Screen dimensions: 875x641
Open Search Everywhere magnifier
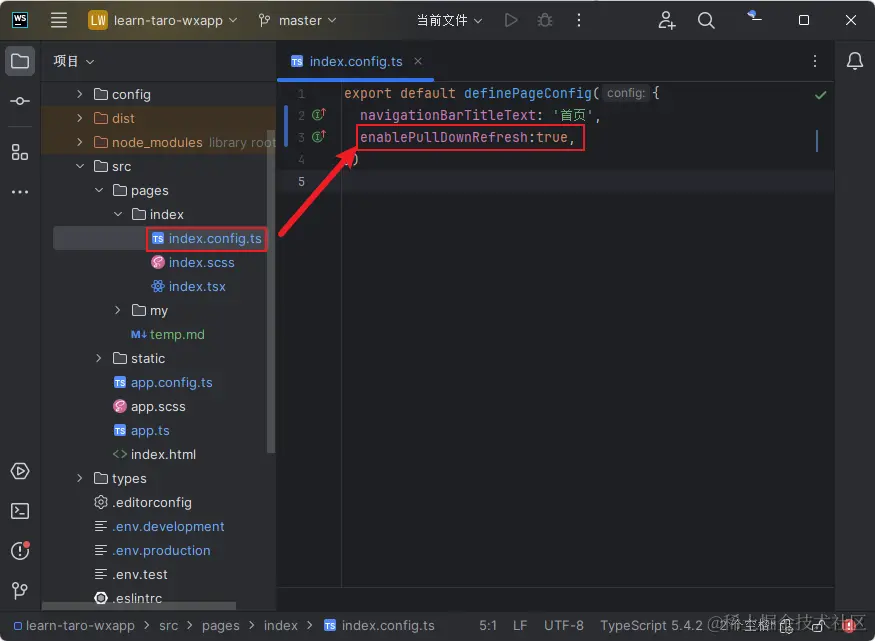pyautogui.click(x=706, y=20)
